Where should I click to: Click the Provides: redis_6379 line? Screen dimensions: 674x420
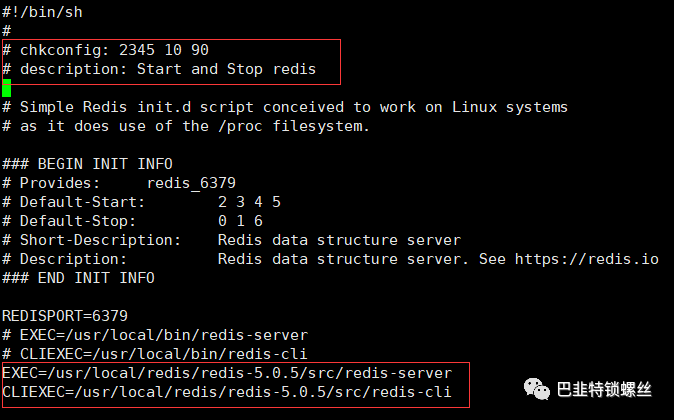(119, 183)
